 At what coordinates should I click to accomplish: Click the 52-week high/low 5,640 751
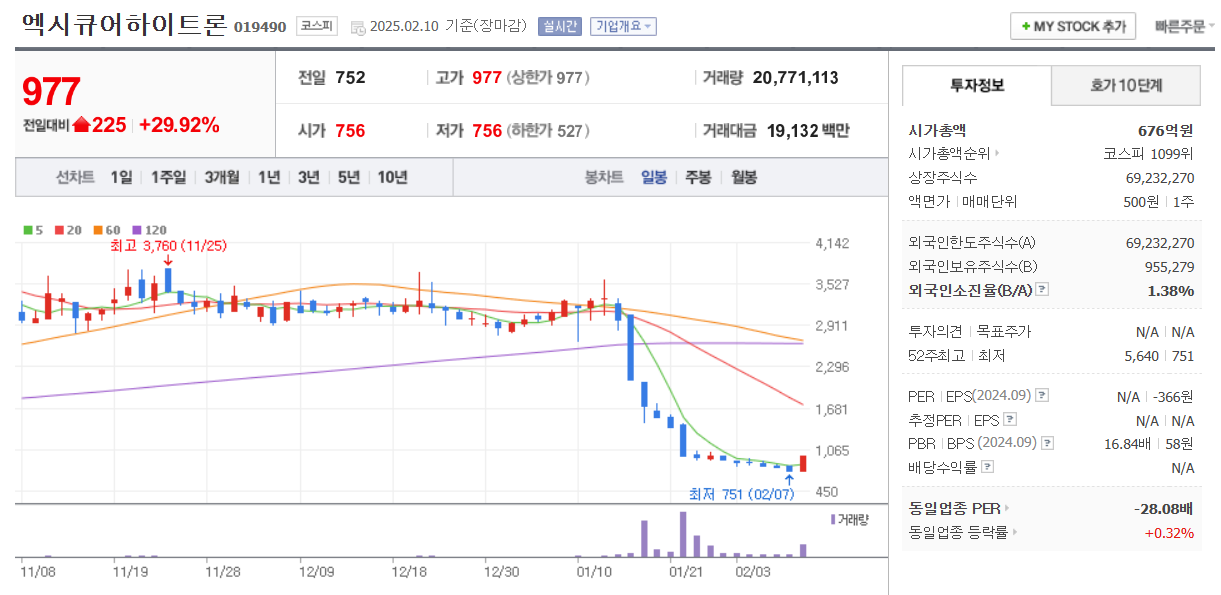[1160, 355]
